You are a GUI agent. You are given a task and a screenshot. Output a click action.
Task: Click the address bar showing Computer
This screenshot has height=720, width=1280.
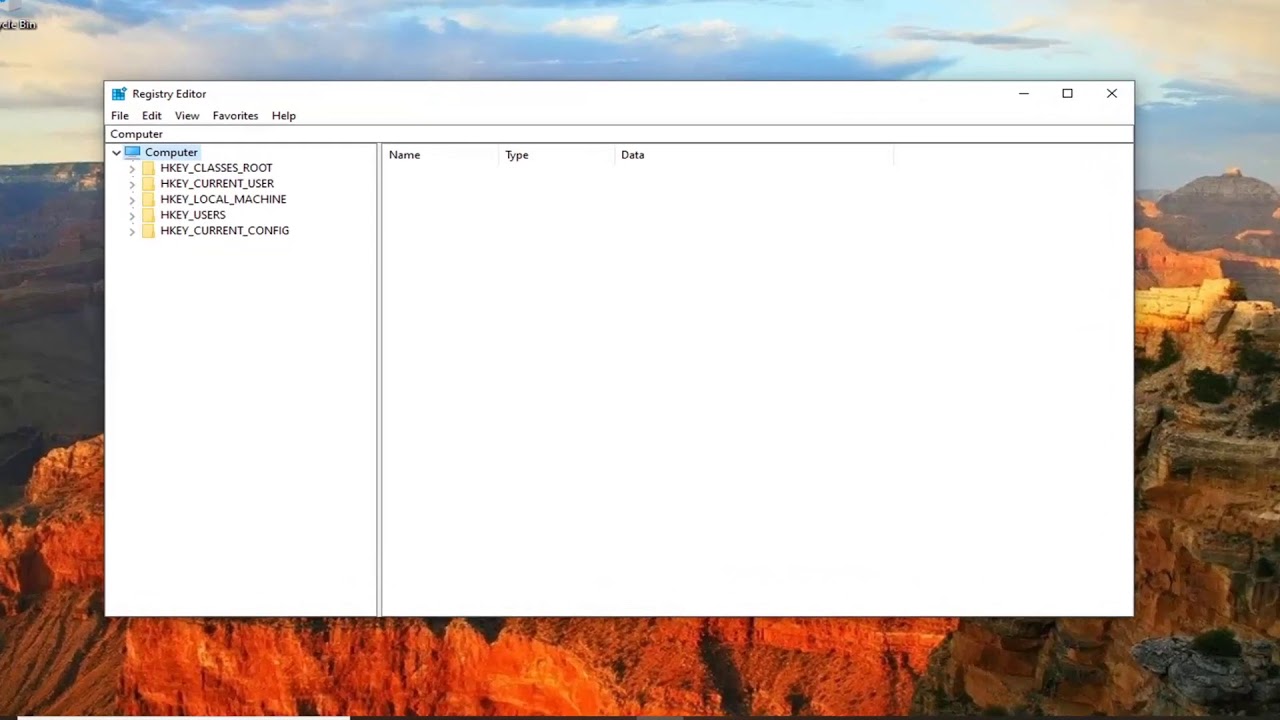[x=619, y=134]
